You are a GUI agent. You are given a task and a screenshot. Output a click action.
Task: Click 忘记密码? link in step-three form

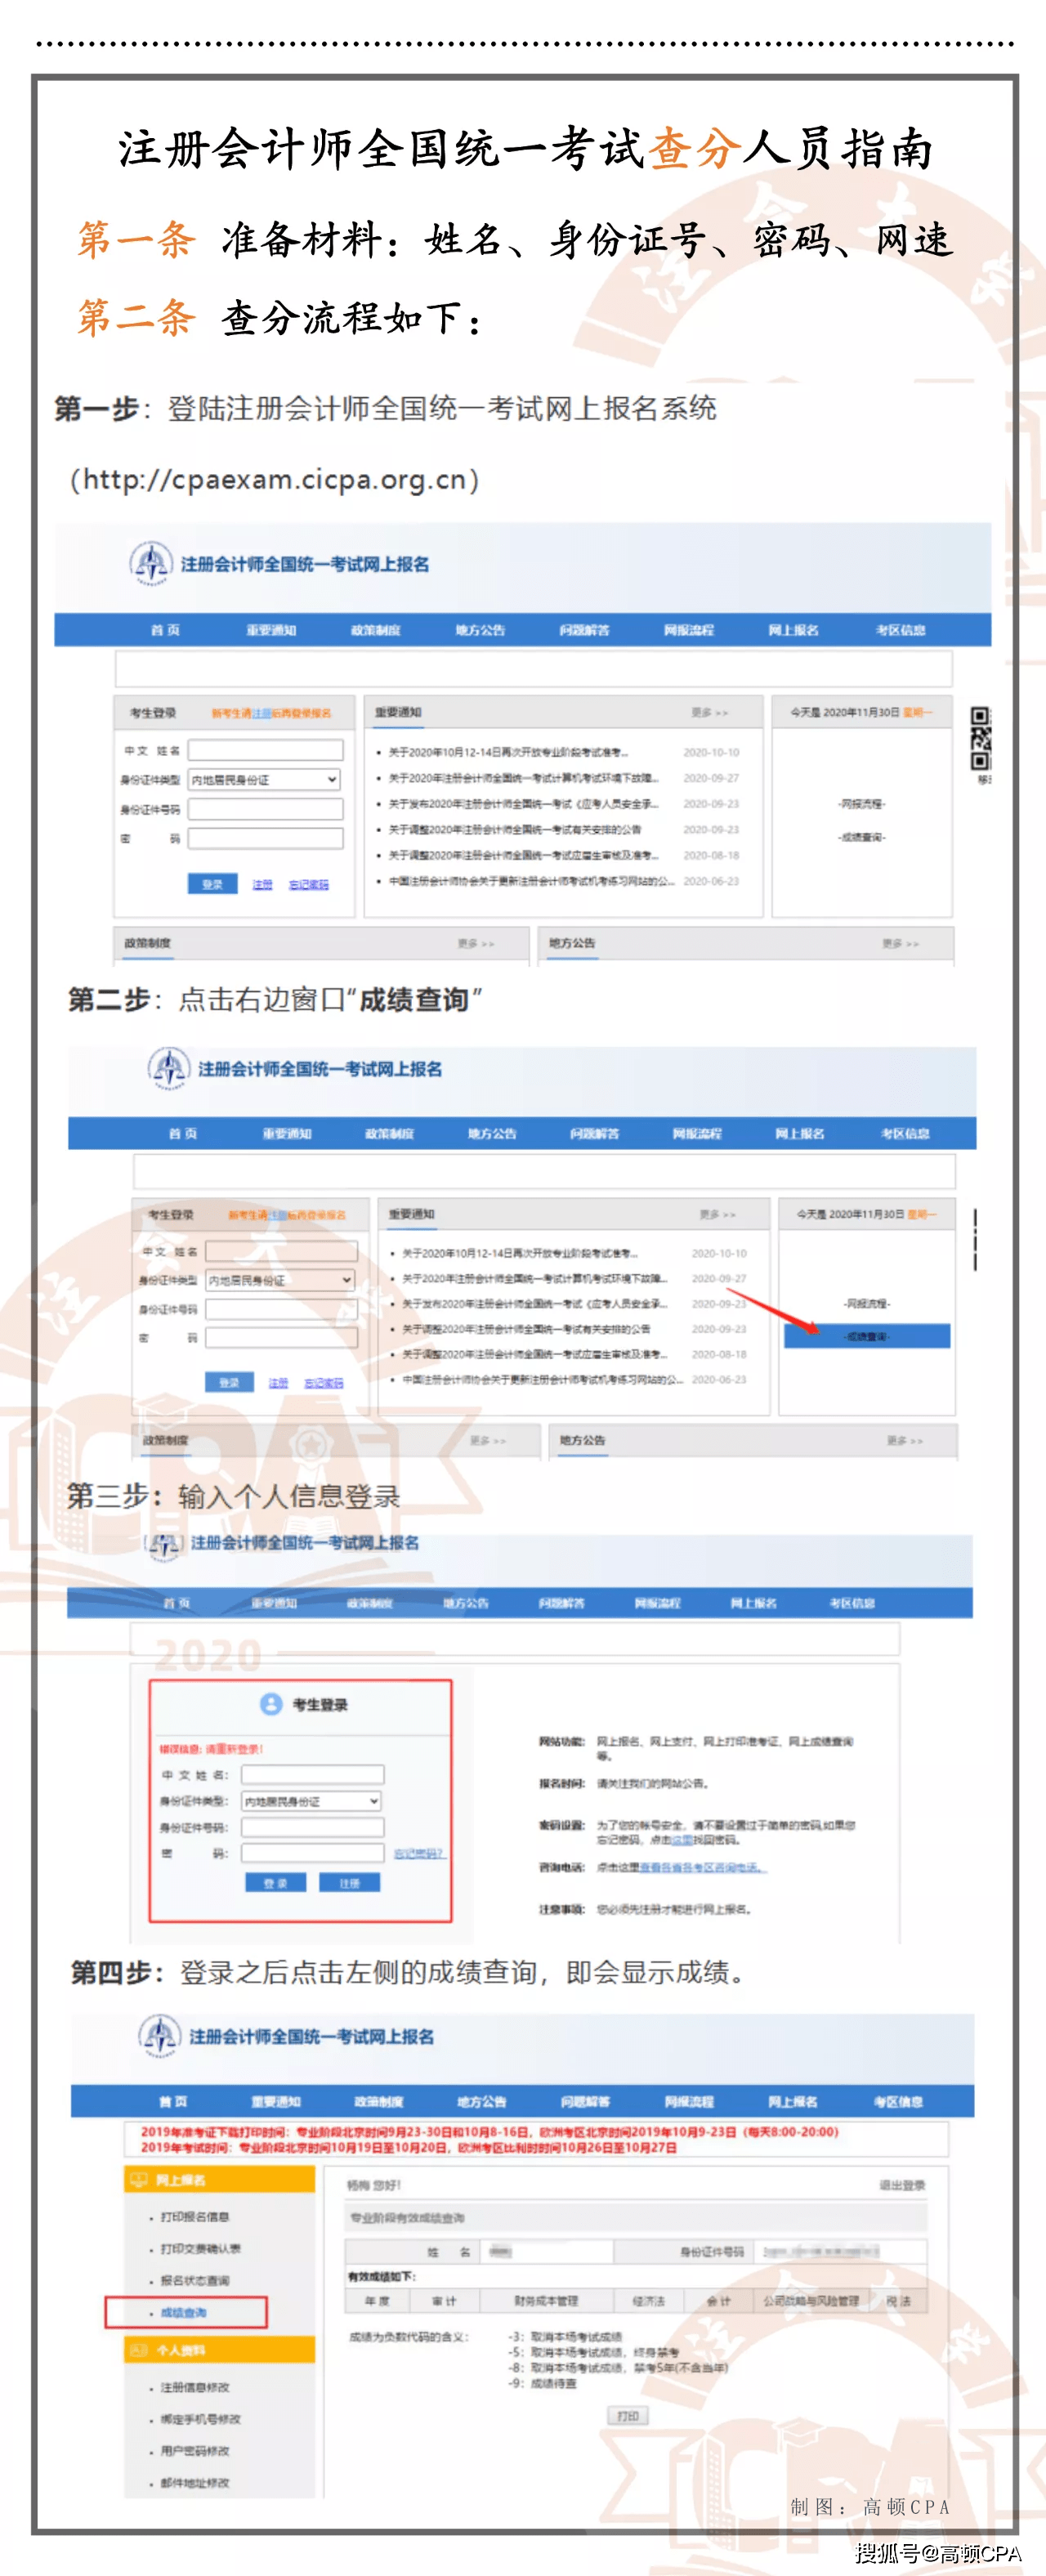[x=419, y=1853]
